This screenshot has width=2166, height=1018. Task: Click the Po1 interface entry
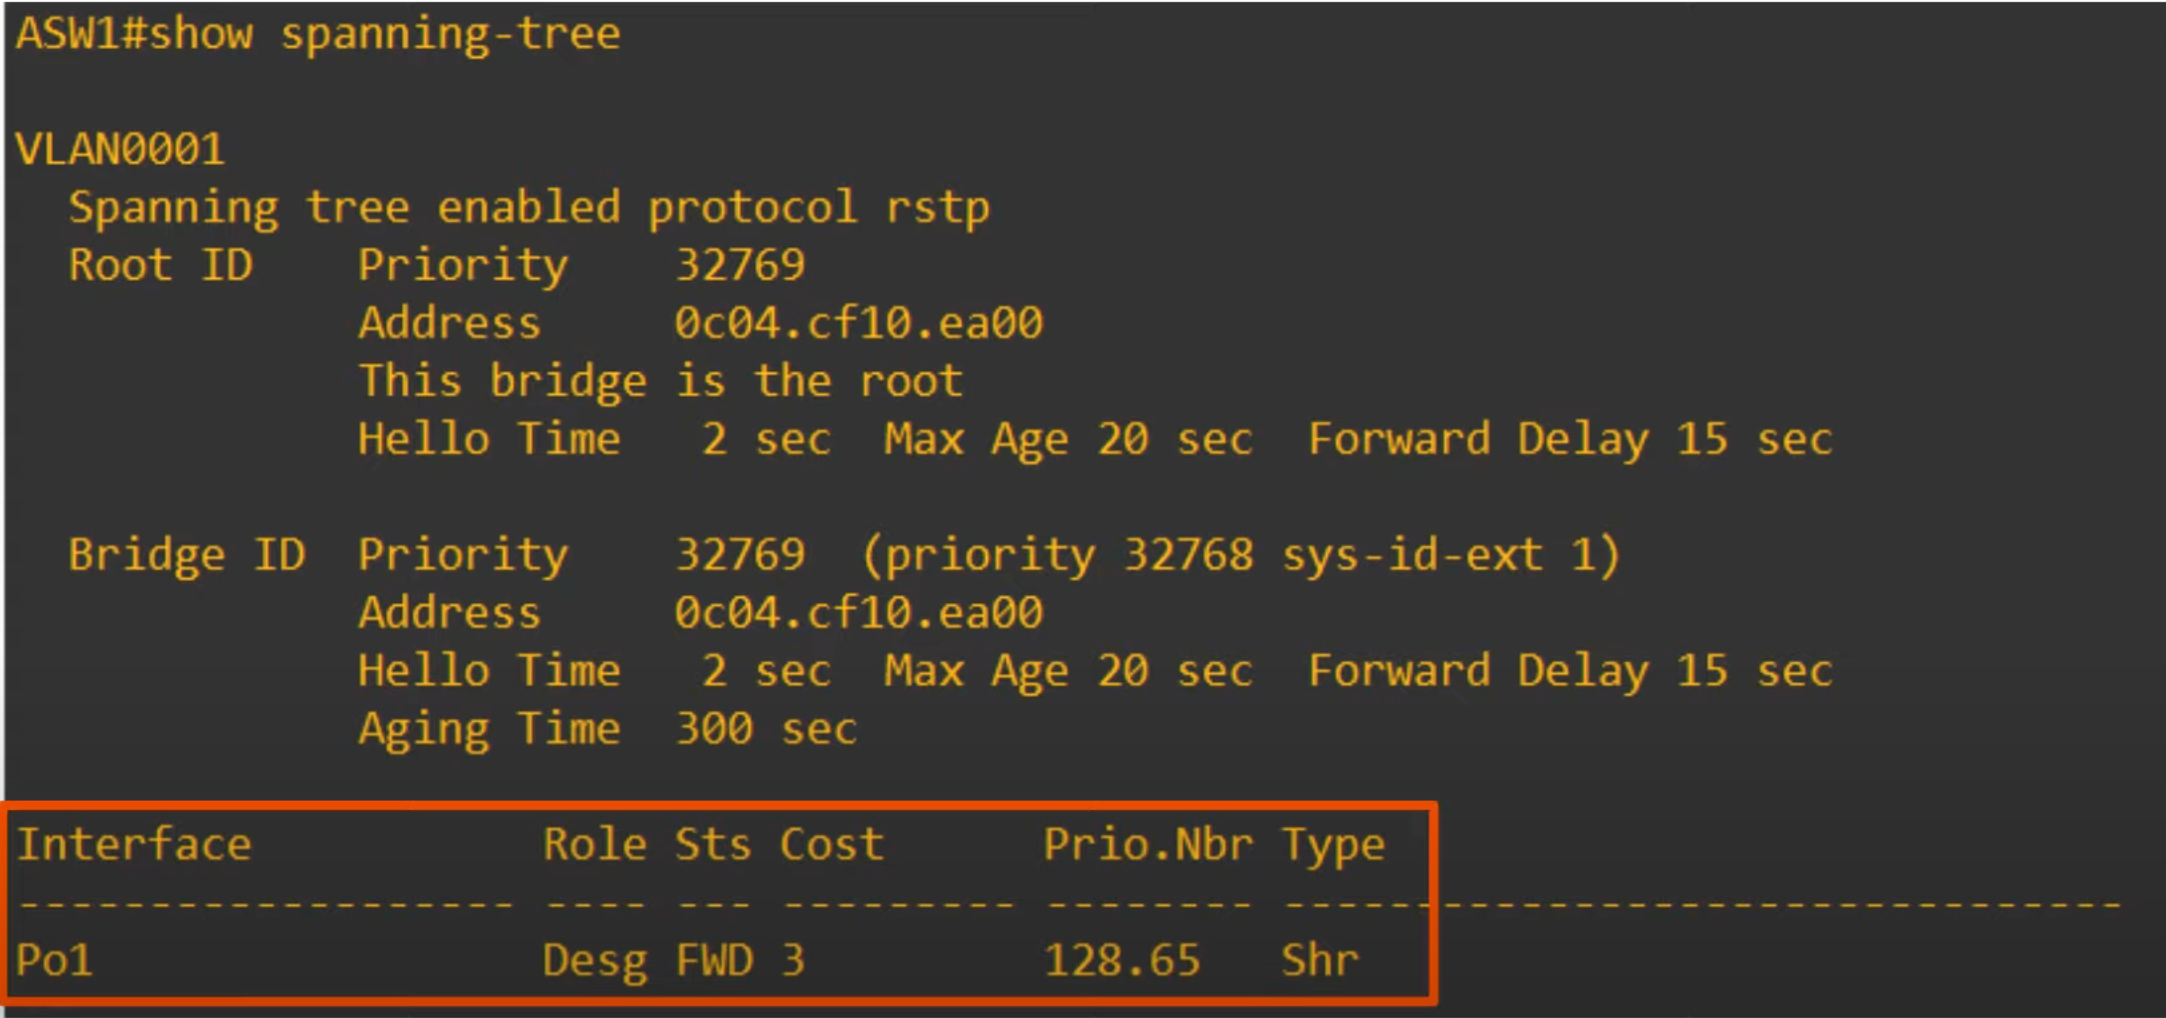(54, 961)
